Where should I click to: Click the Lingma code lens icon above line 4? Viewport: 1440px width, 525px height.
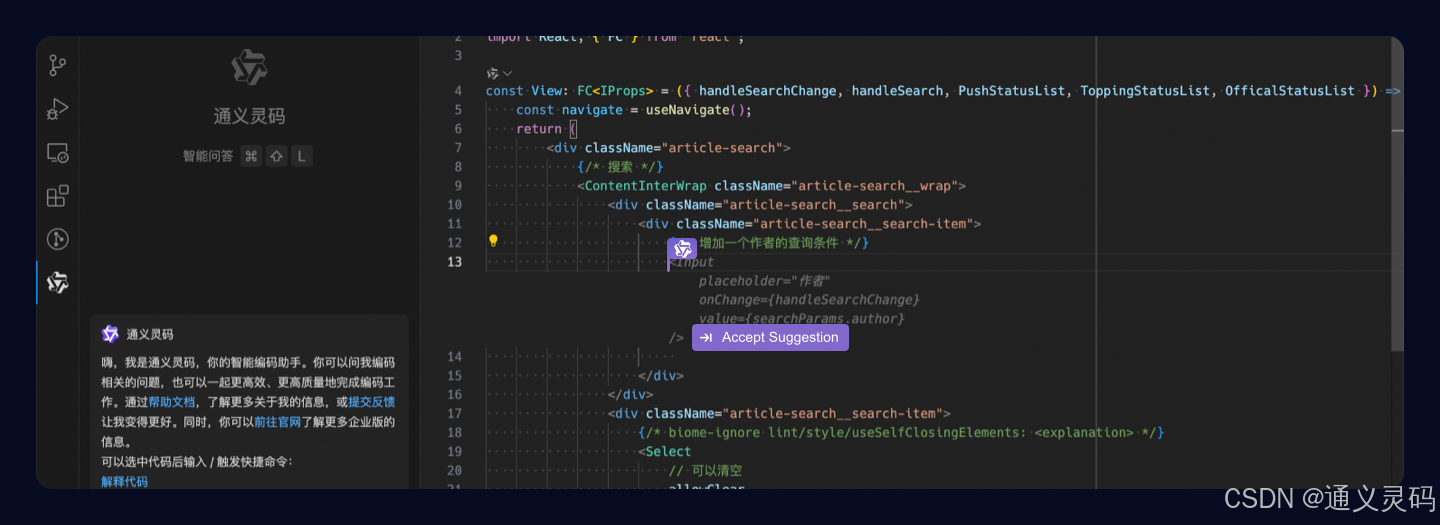click(x=492, y=73)
